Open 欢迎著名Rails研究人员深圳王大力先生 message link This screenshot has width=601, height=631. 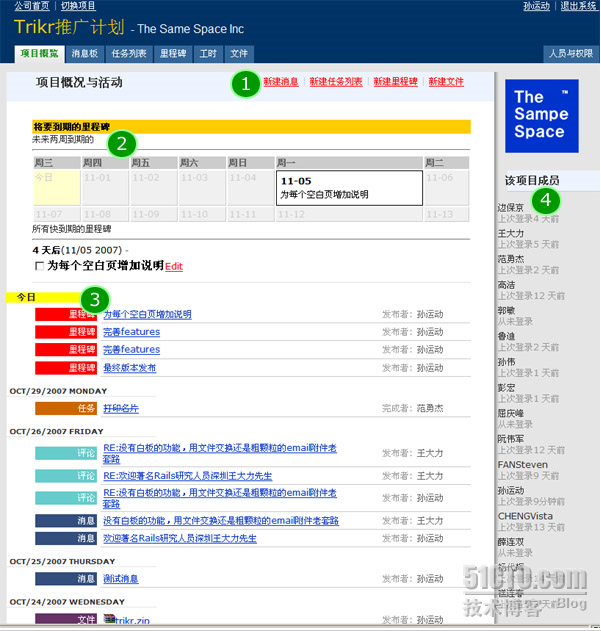180,538
